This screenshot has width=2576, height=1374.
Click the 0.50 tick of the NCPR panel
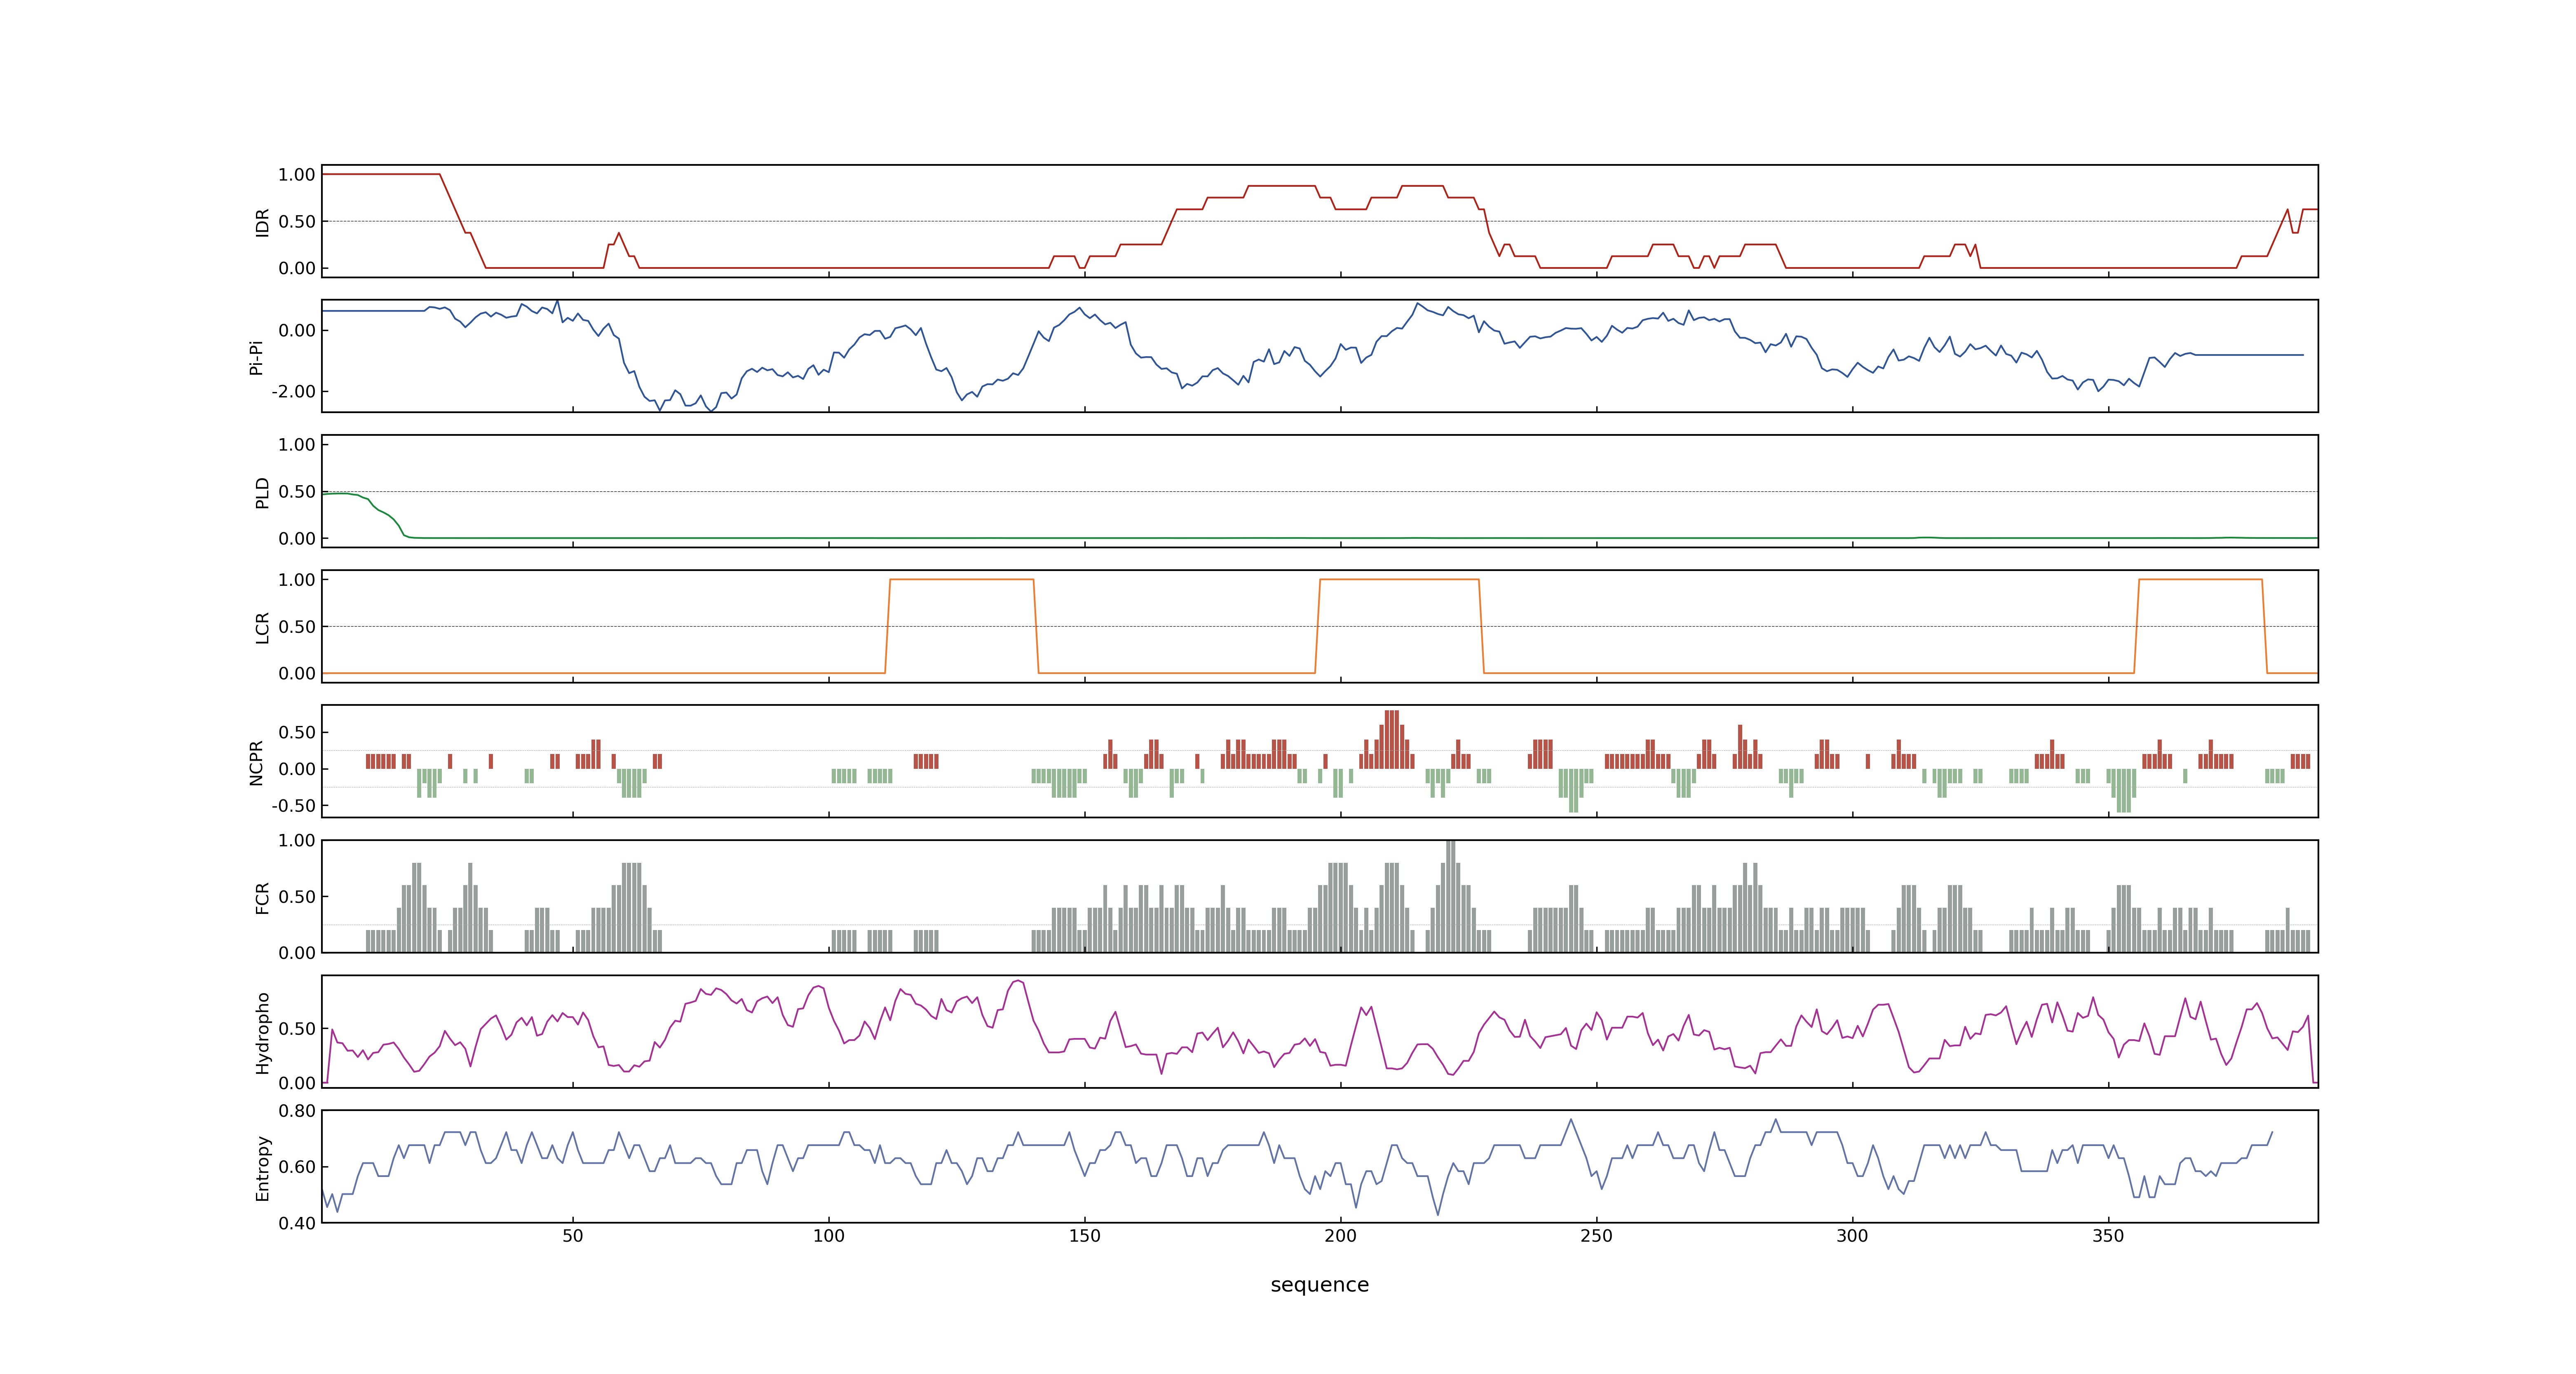coord(297,733)
